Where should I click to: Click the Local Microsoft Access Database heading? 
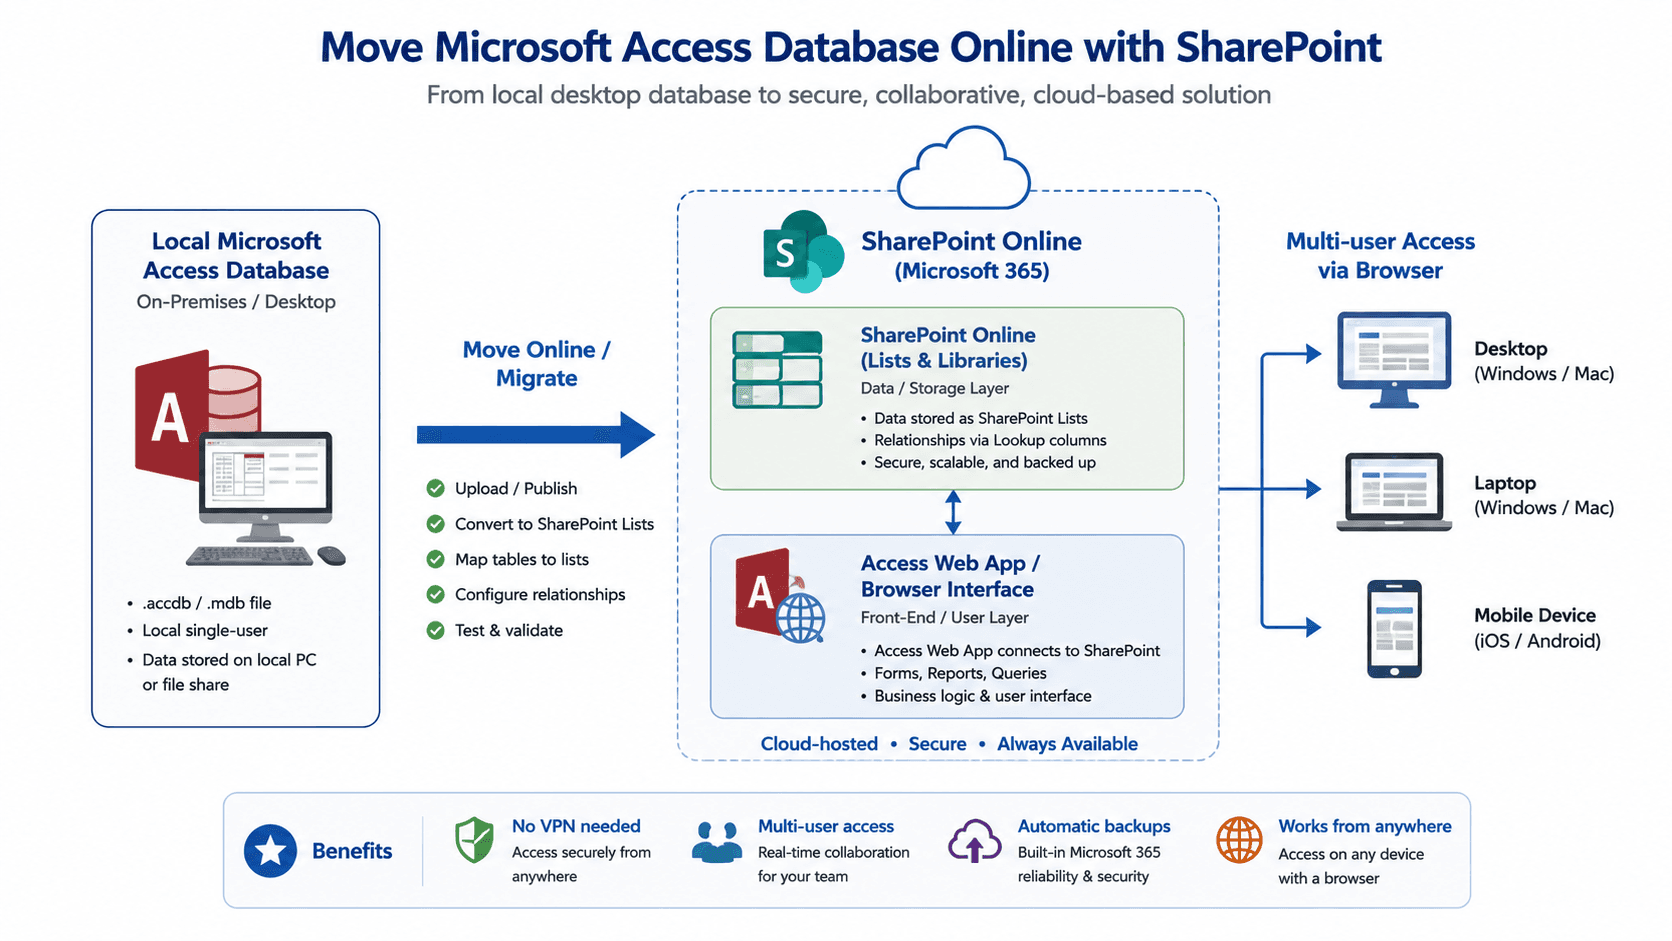pyautogui.click(x=236, y=256)
